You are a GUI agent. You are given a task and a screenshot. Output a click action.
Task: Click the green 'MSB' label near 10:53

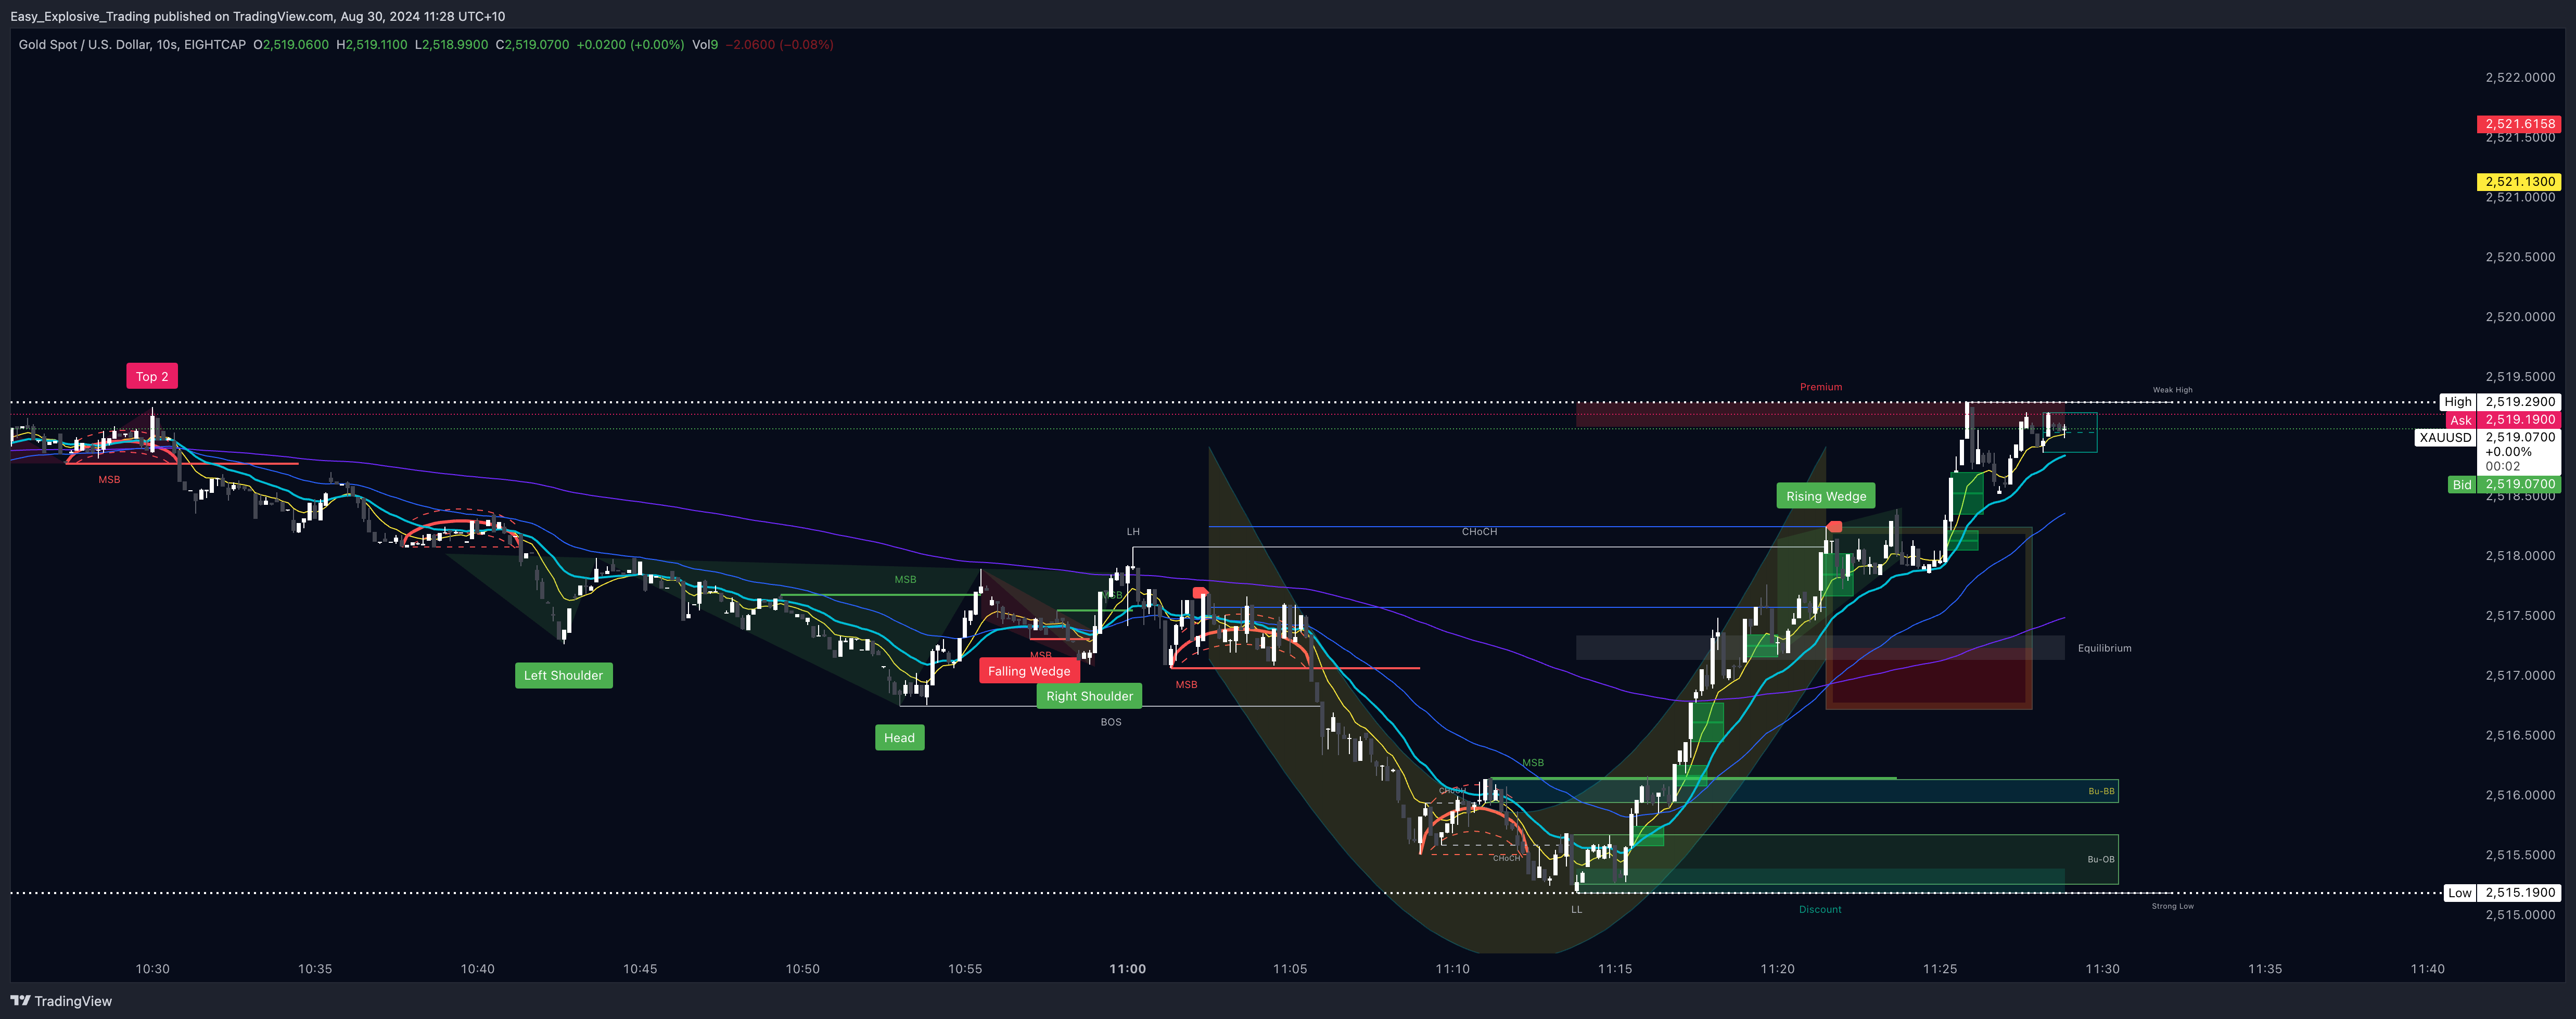tap(905, 580)
